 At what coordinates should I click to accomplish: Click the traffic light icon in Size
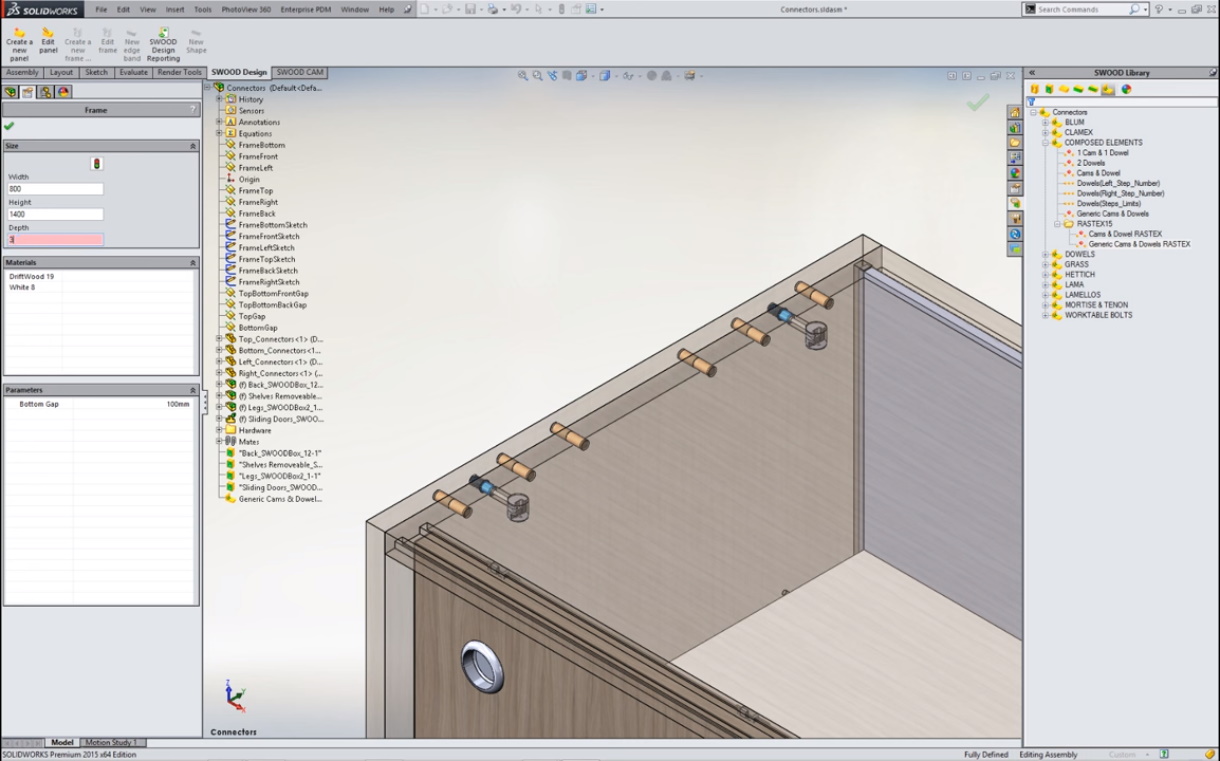click(97, 163)
